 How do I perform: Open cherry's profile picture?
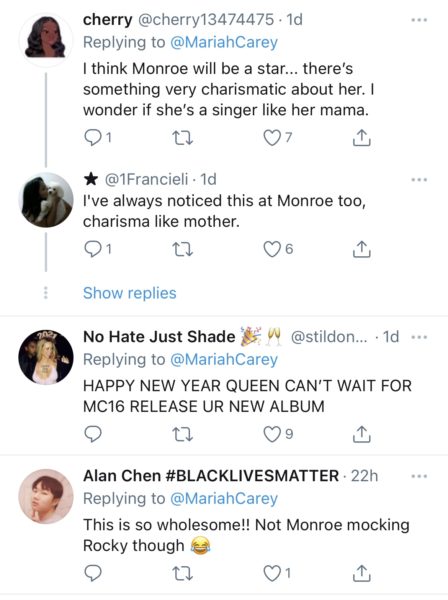coord(46,39)
